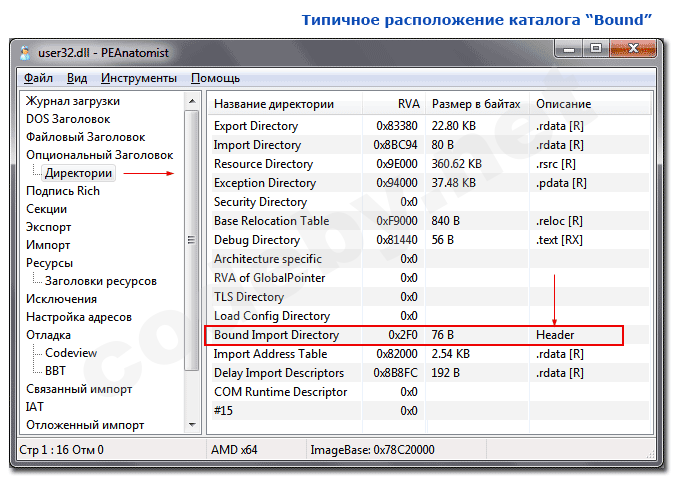The height and width of the screenshot is (480, 674).
Task: Select Подпись Rich in navigation tree
Action: [63, 191]
